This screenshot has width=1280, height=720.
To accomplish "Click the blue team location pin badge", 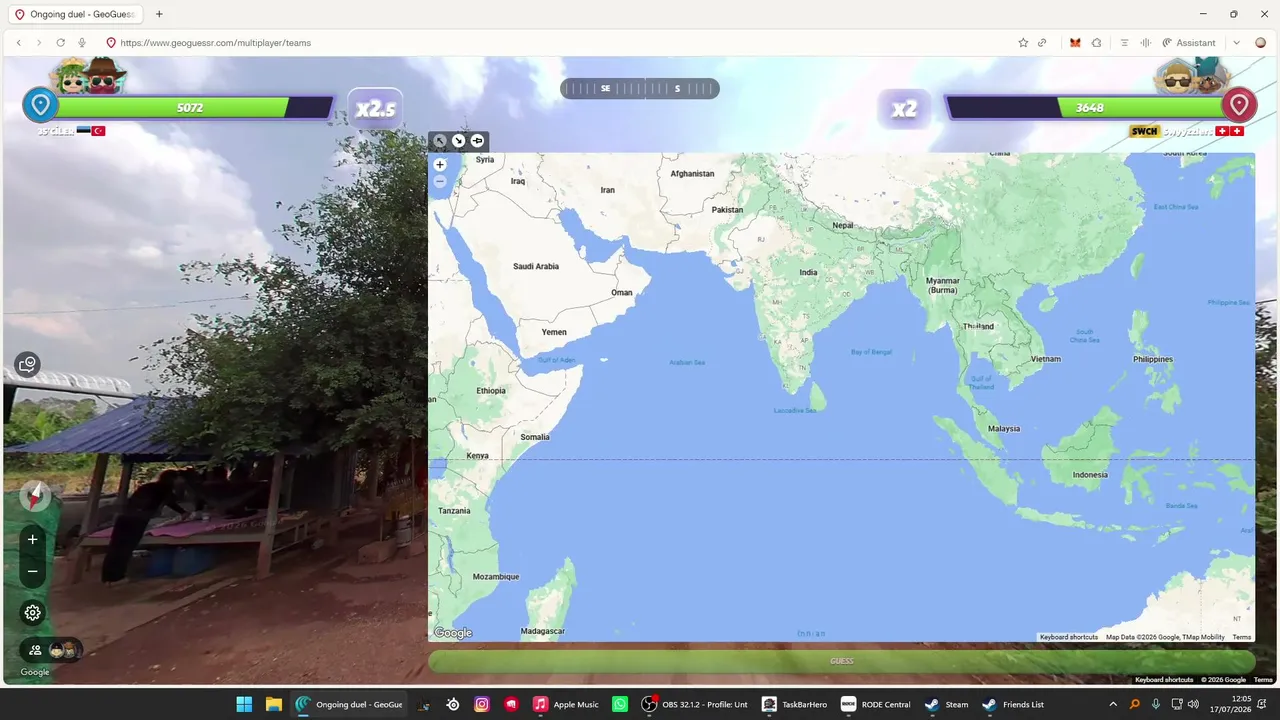I will [40, 105].
